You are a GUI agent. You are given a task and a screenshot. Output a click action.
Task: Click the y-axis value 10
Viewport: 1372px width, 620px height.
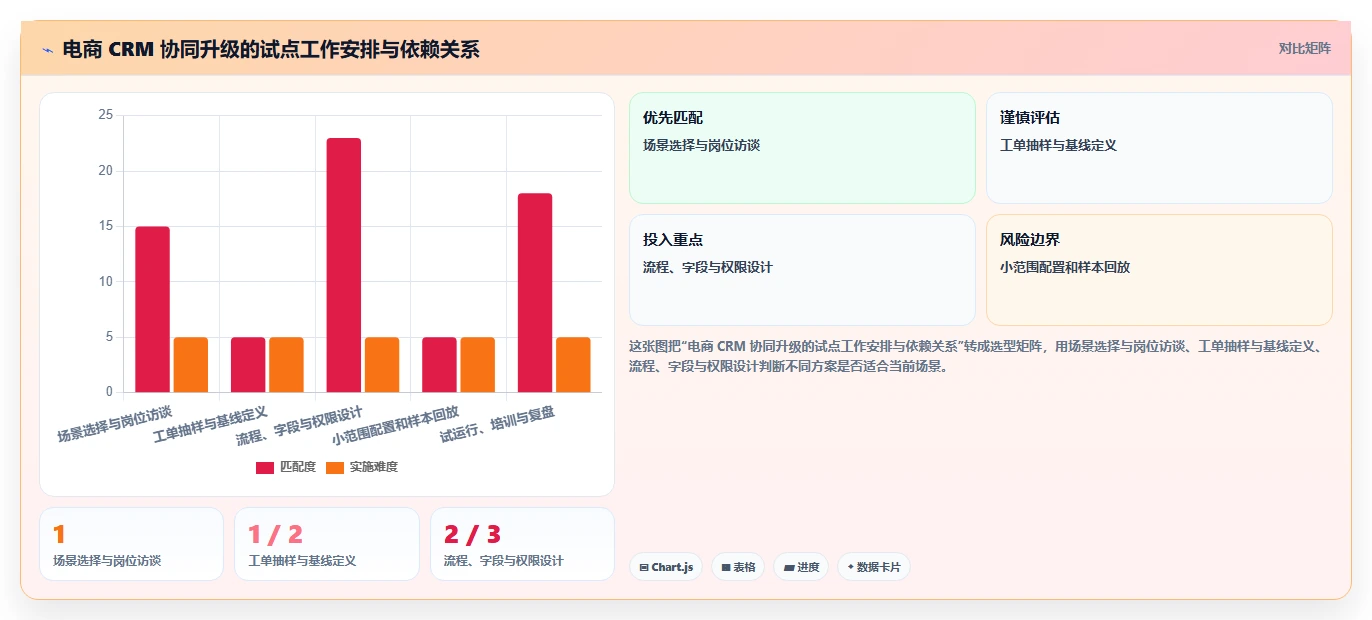(106, 281)
